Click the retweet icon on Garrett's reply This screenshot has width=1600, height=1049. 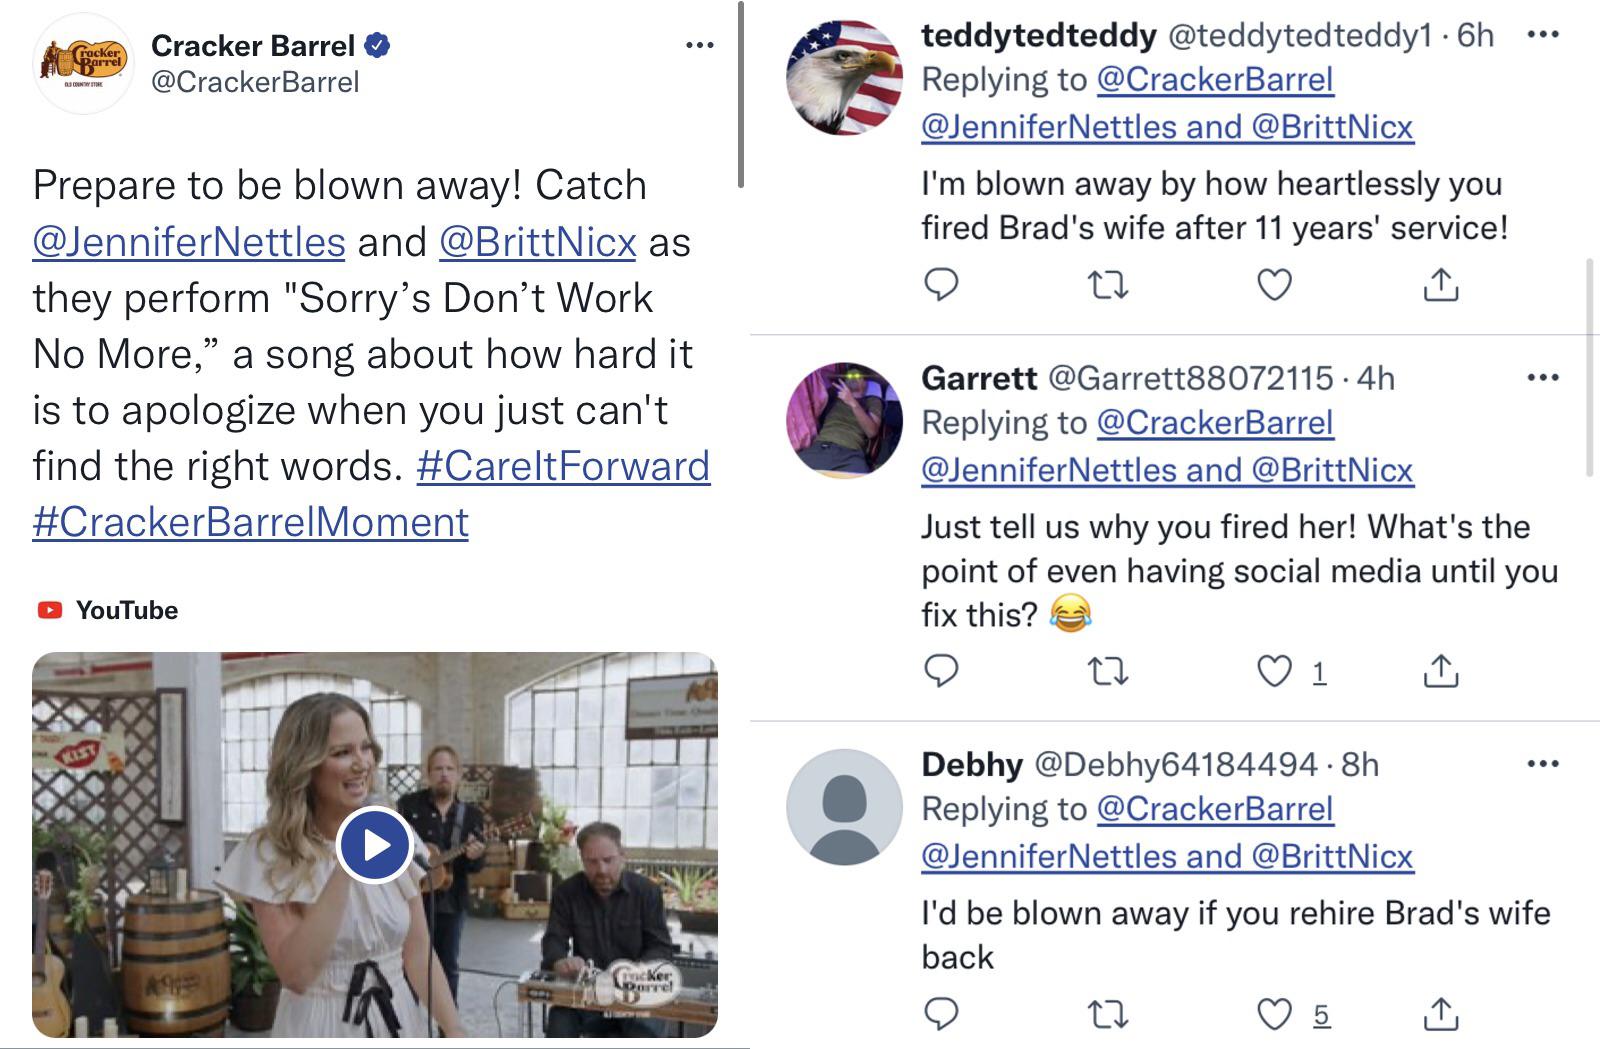pos(1109,671)
